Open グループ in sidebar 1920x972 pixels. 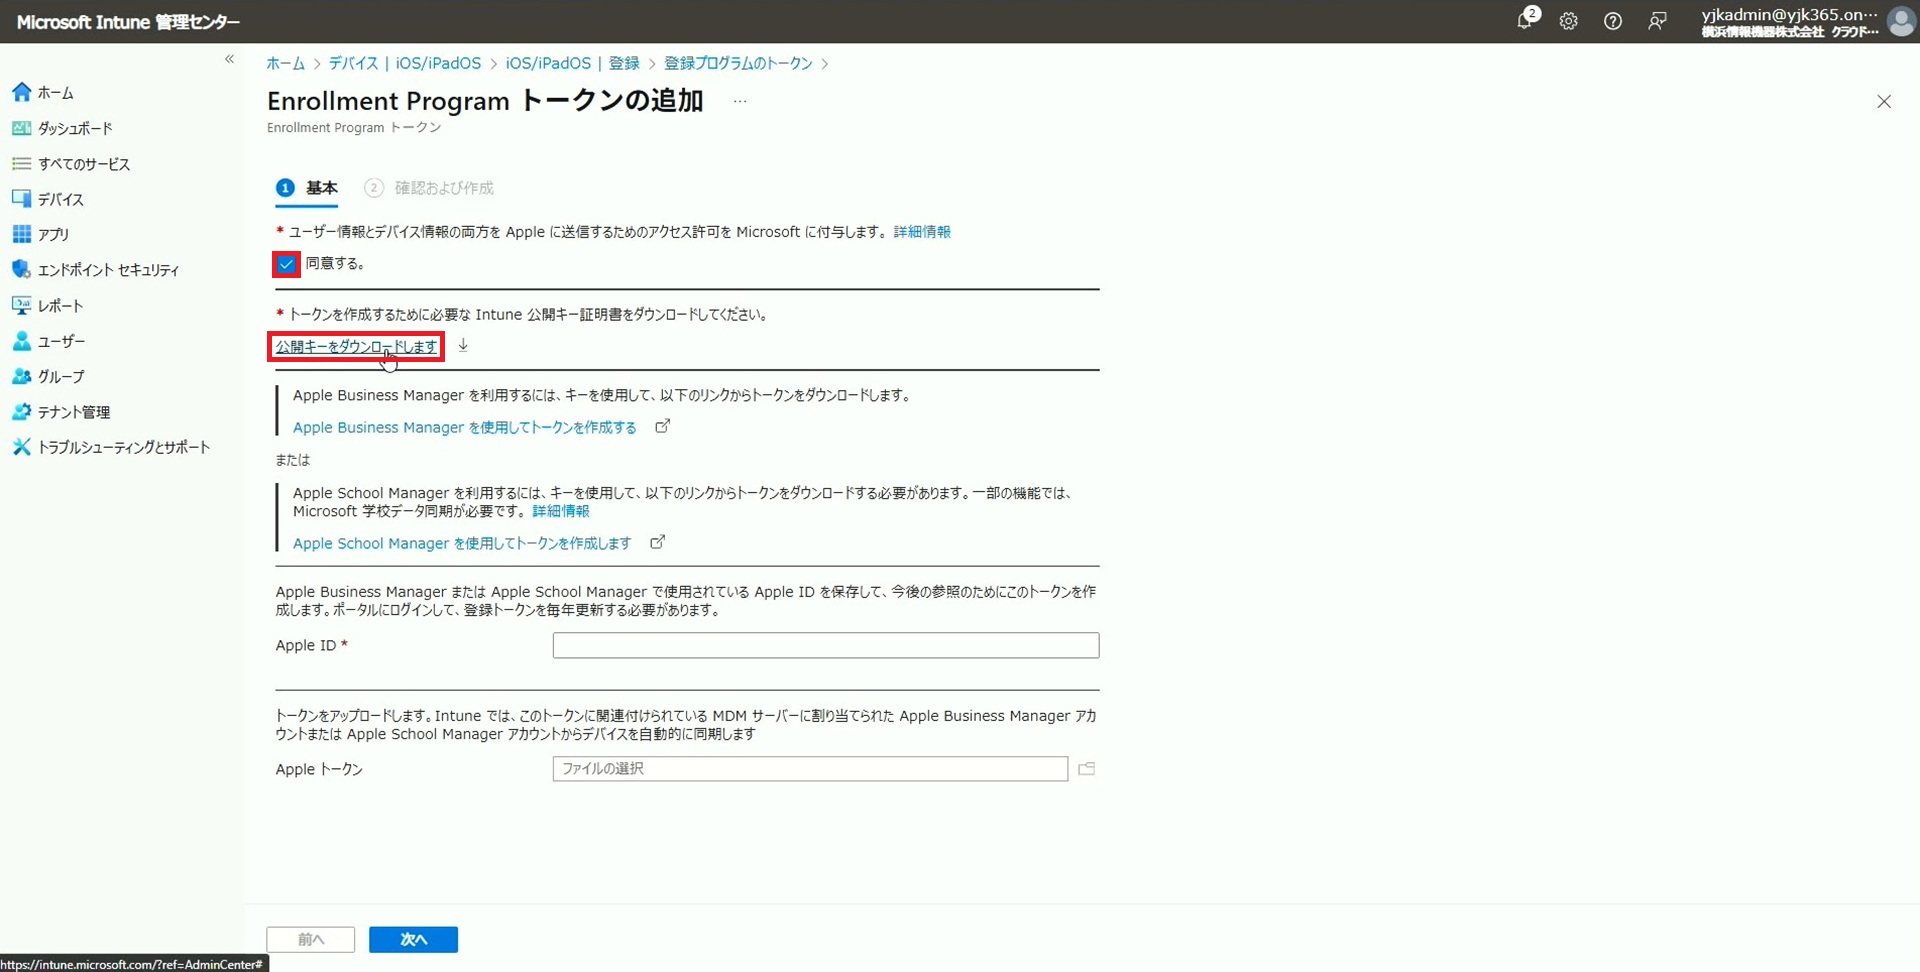(x=48, y=376)
